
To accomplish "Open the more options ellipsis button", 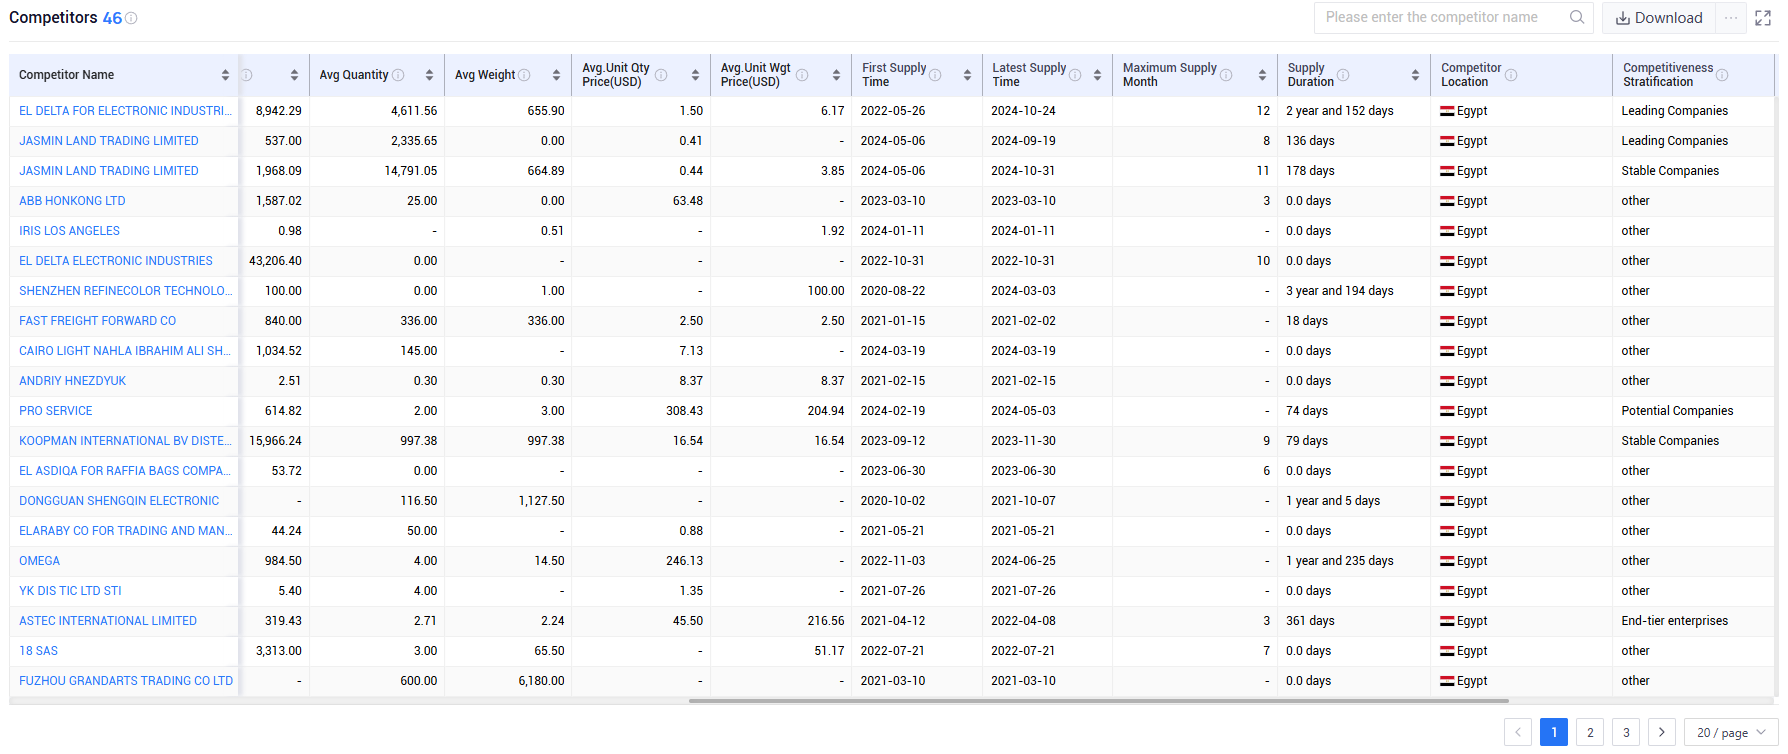I will click(x=1731, y=18).
